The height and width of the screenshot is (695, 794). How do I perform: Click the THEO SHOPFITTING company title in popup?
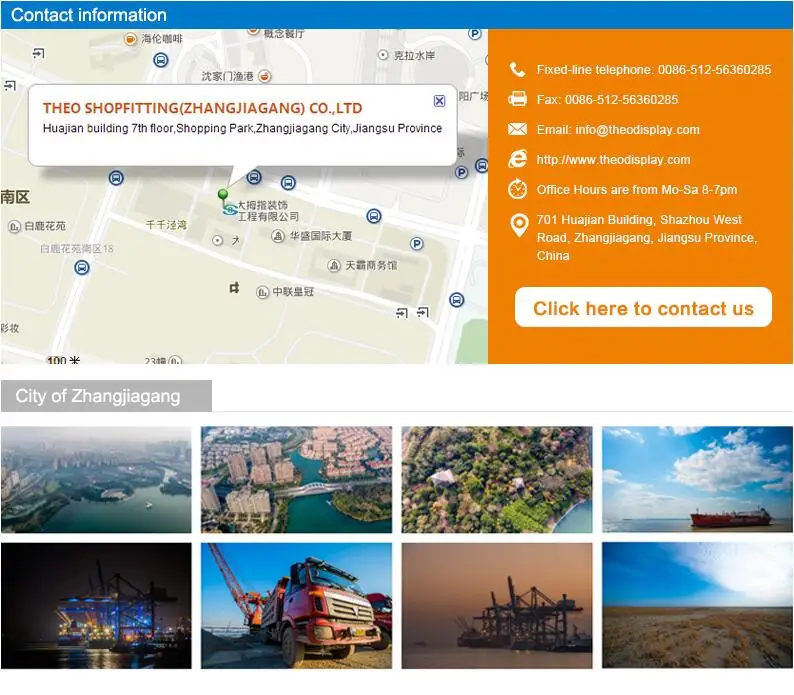point(202,108)
